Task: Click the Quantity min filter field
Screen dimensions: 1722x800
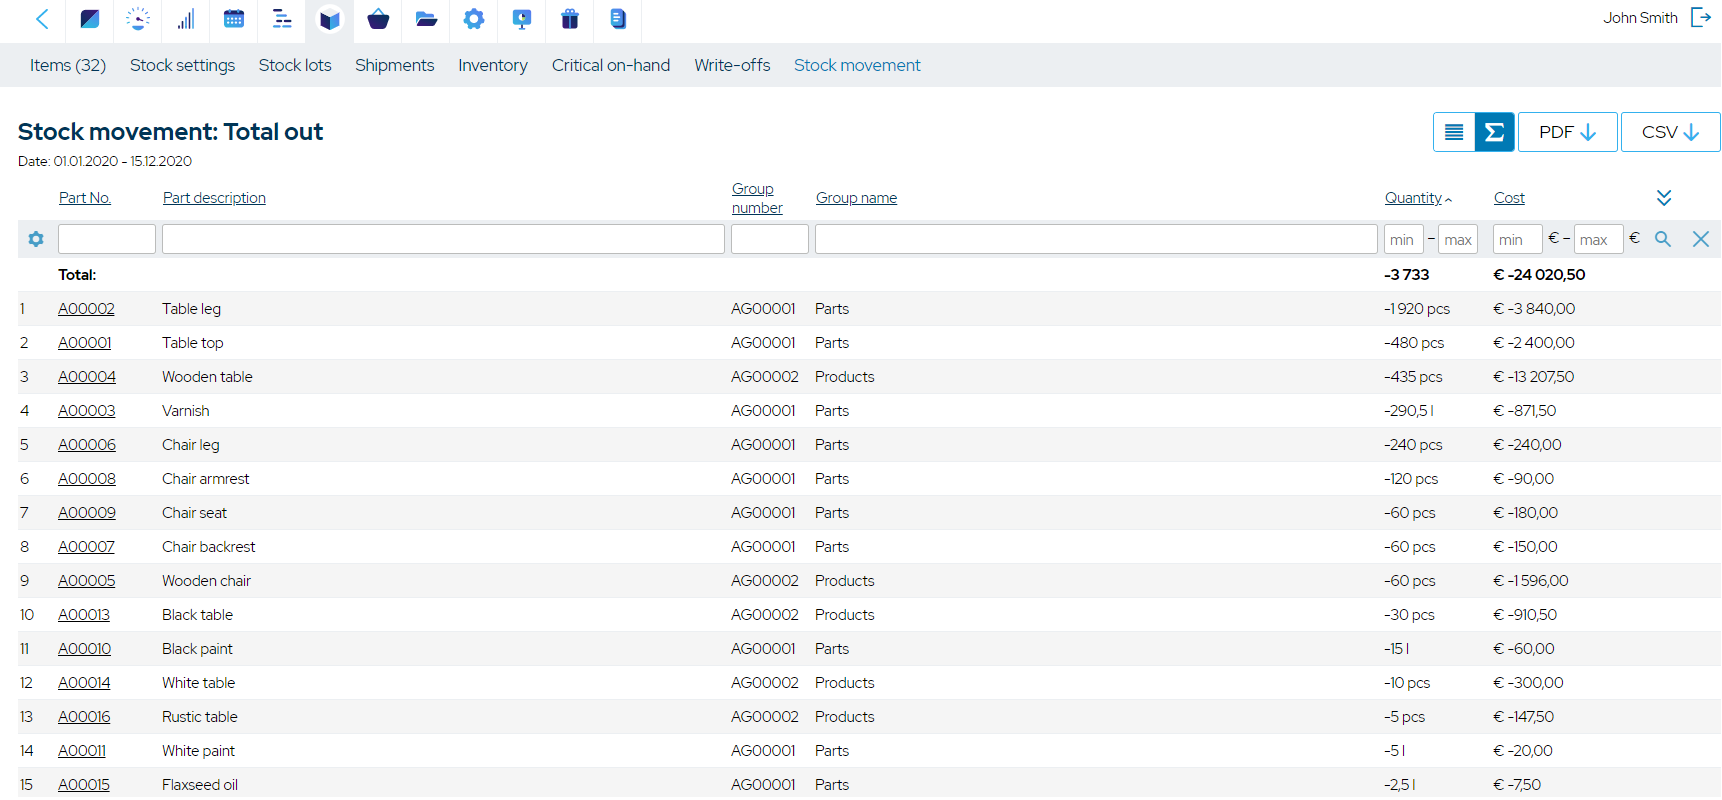Action: [x=1403, y=239]
